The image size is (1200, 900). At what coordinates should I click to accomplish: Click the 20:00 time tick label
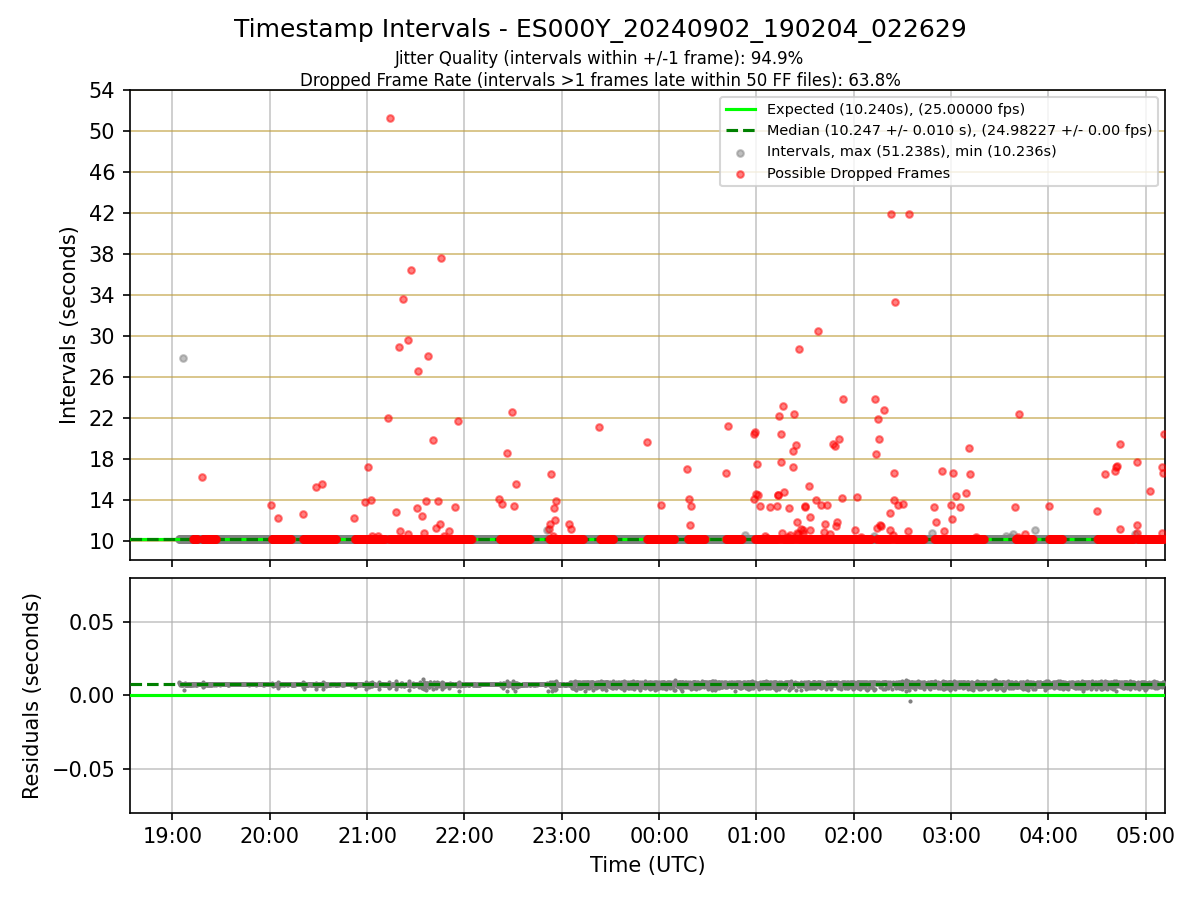269,834
